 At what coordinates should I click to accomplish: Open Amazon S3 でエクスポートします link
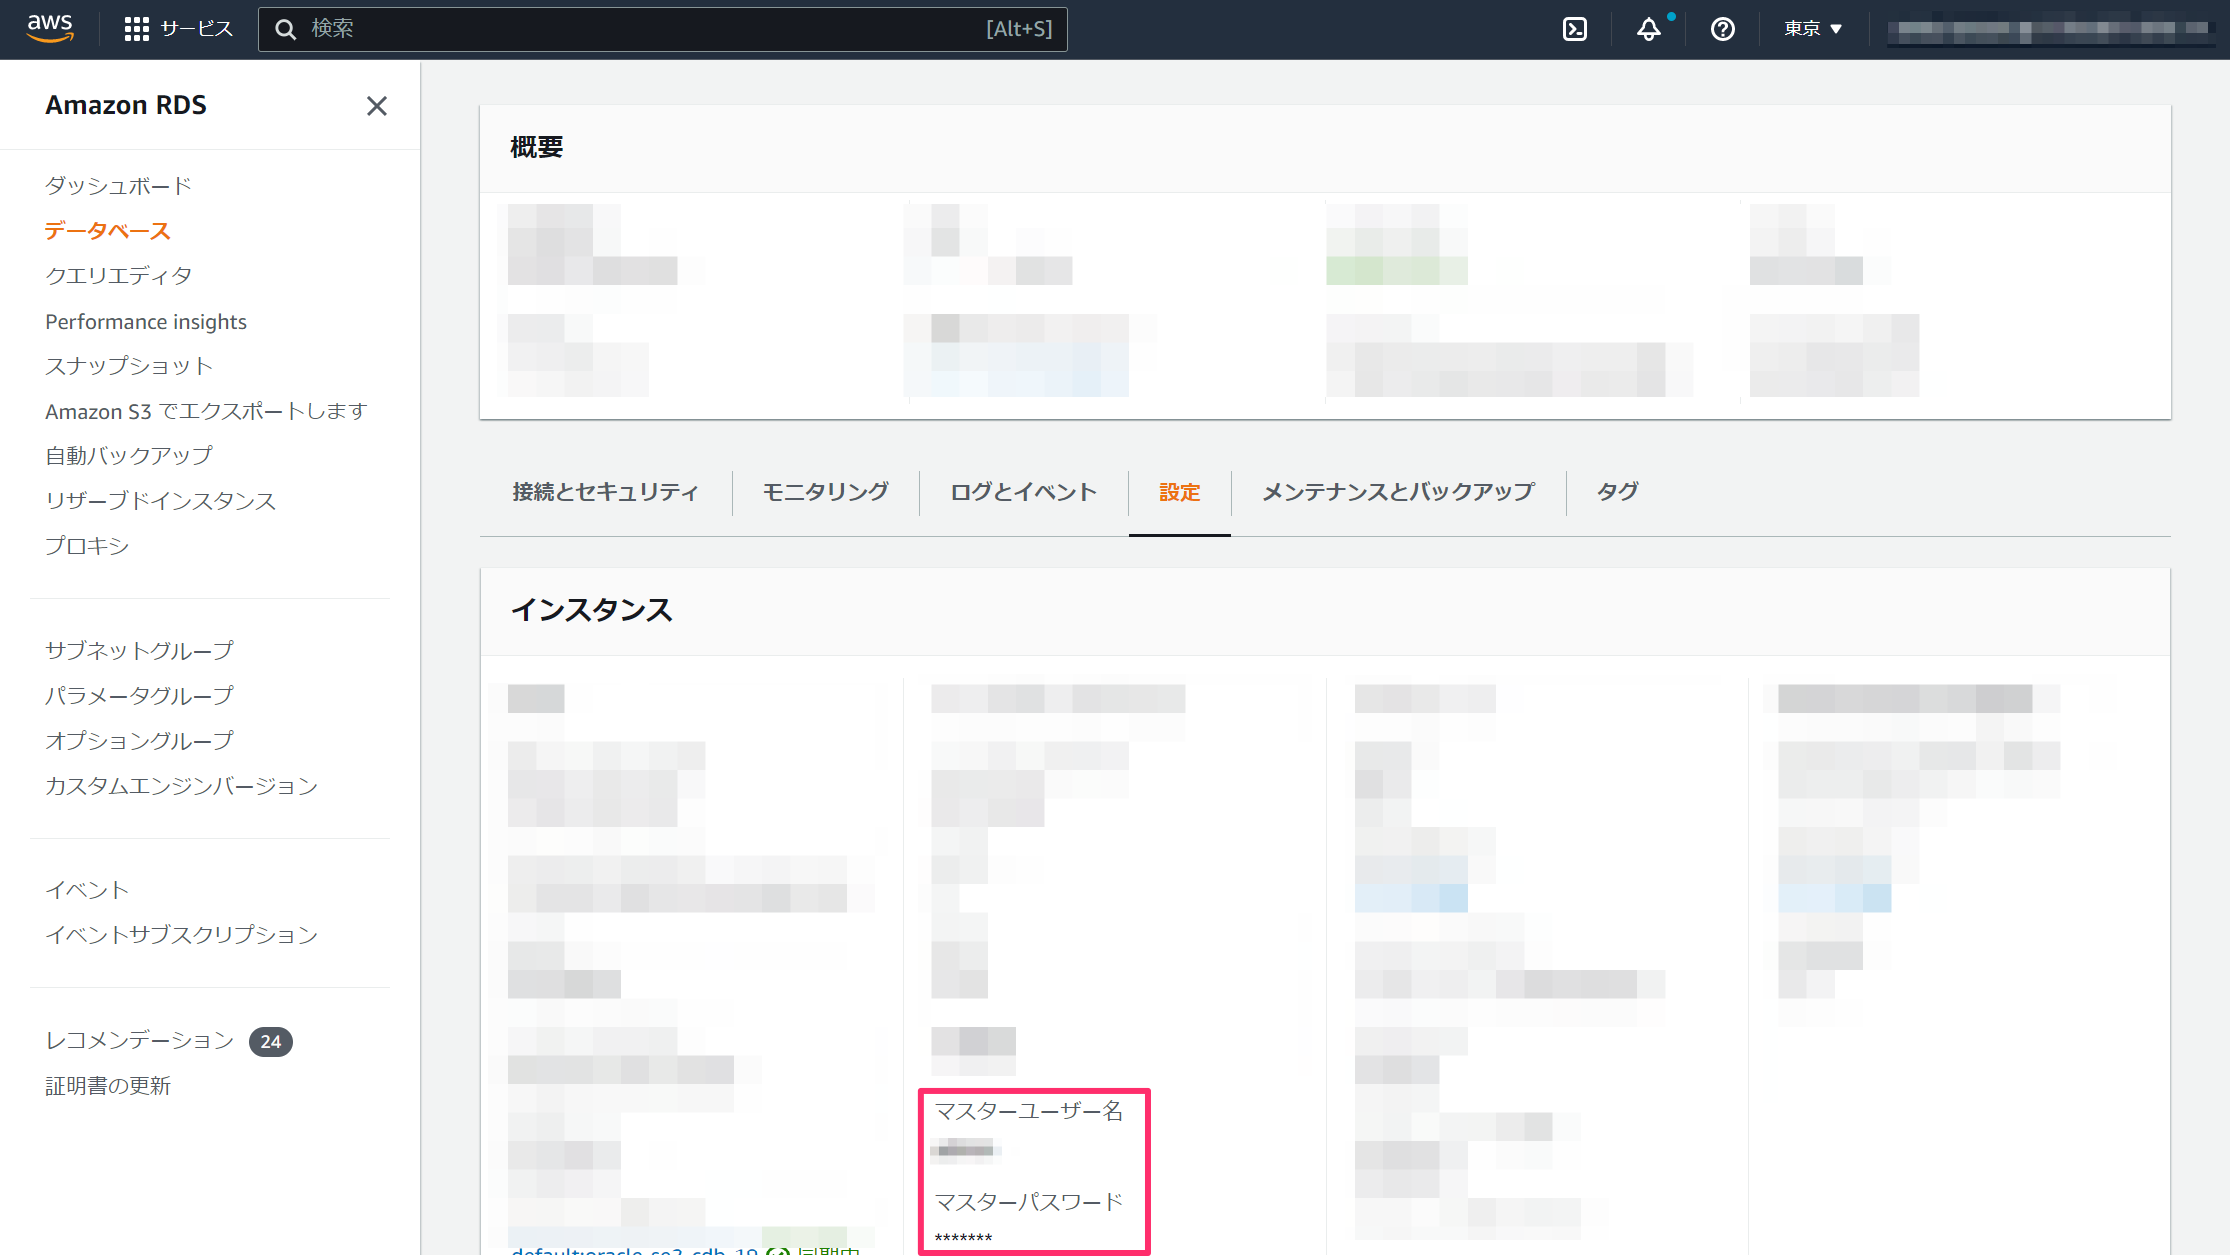tap(206, 411)
